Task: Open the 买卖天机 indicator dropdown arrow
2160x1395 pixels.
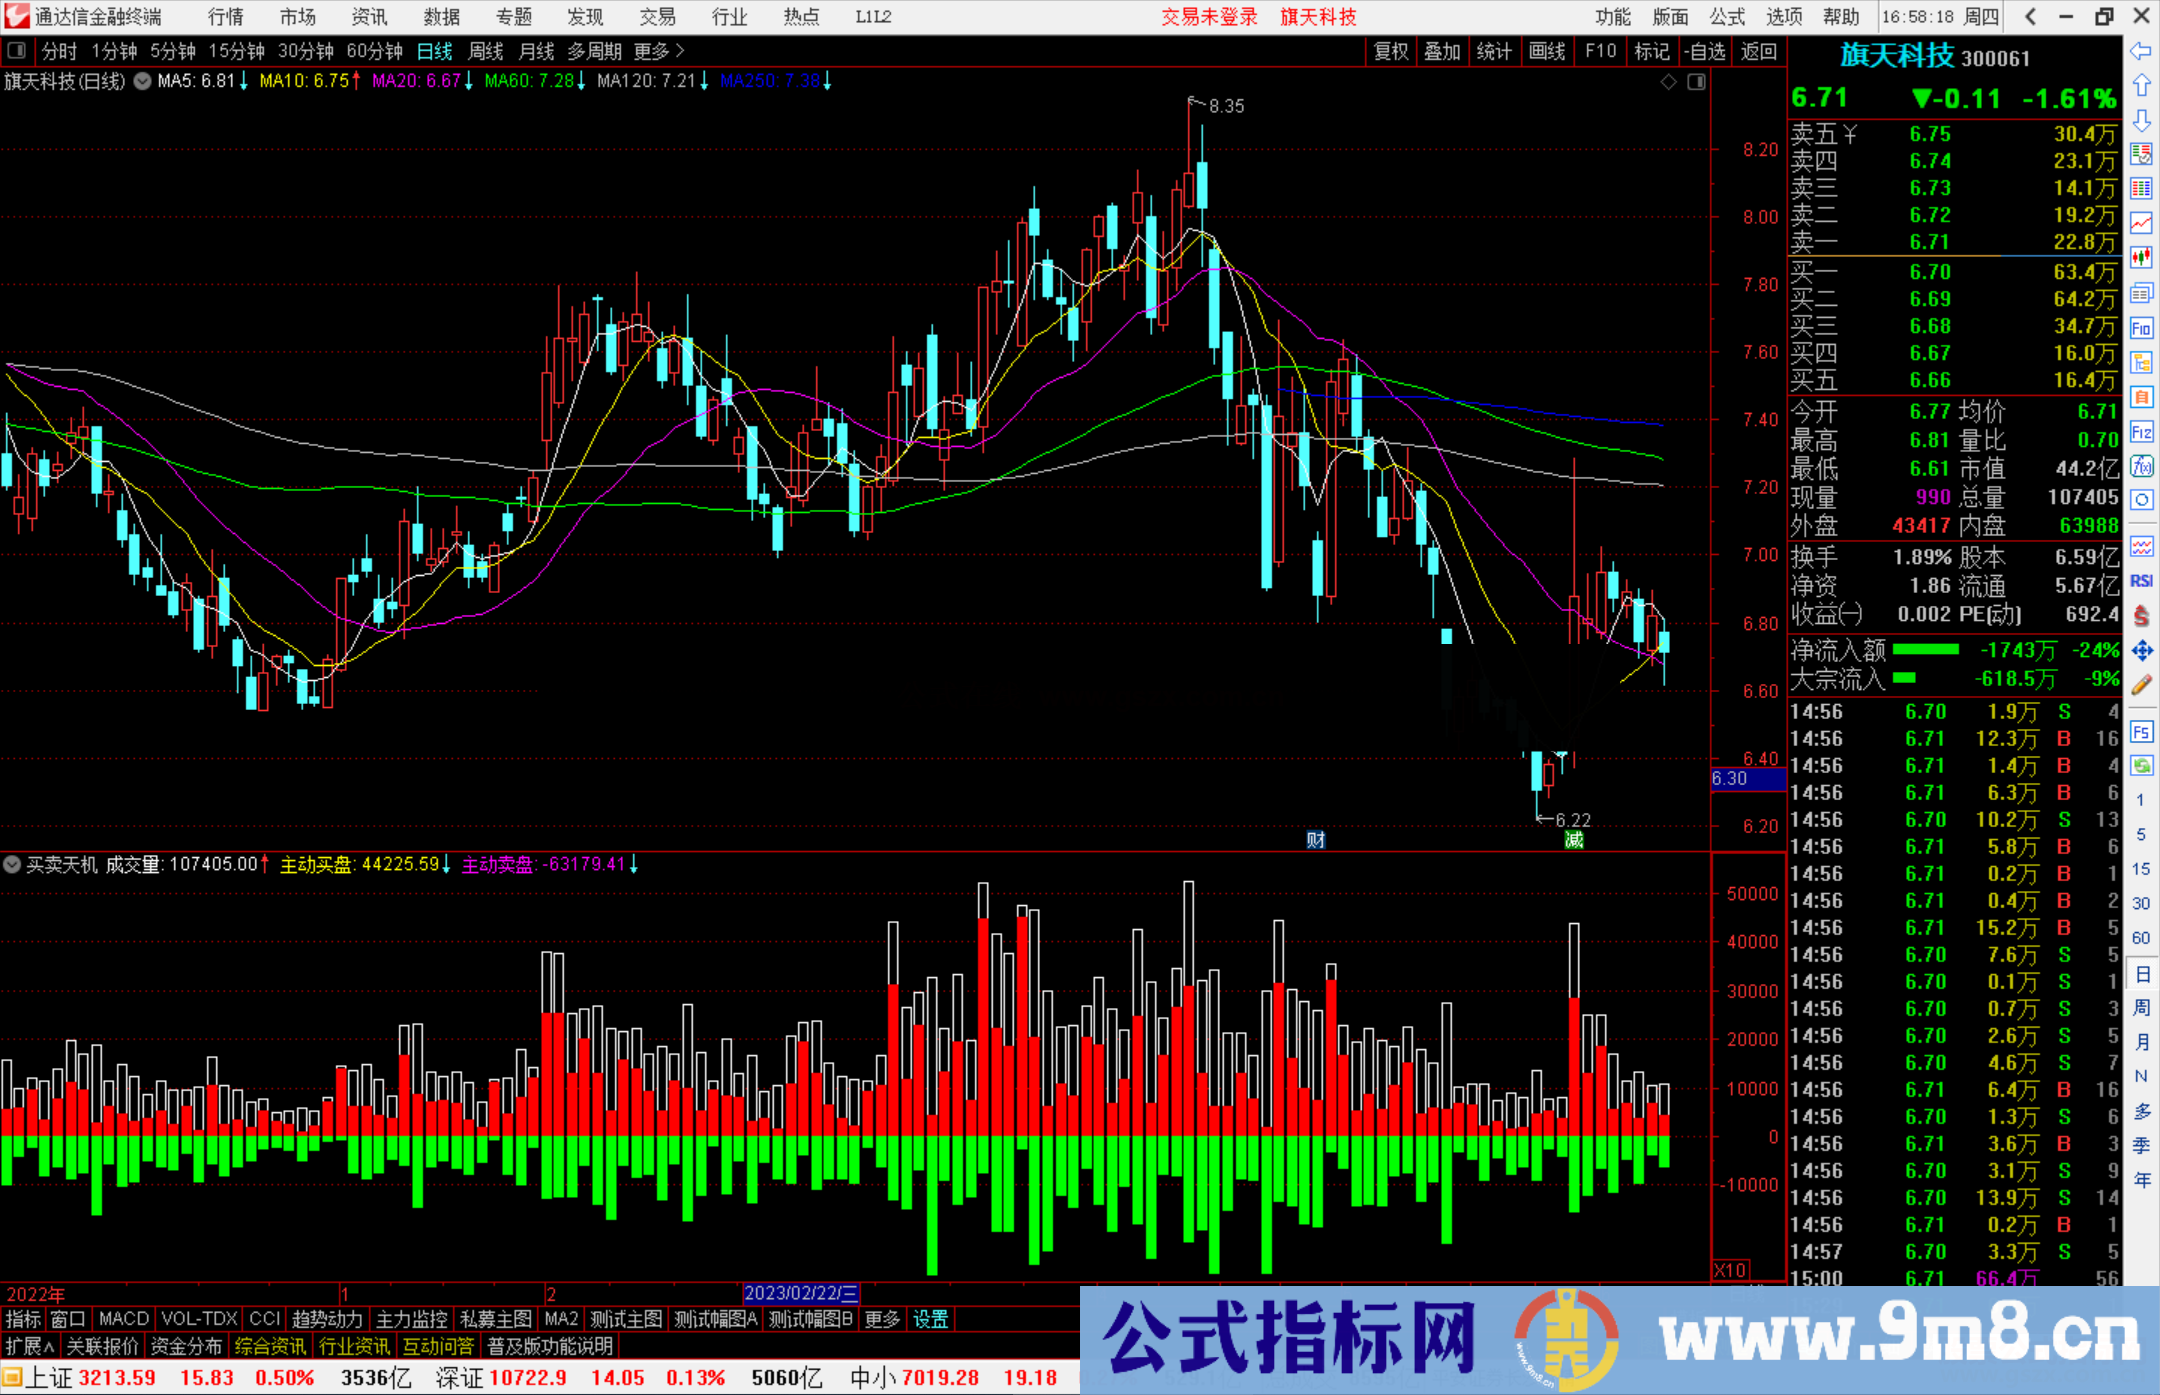Action: pyautogui.click(x=13, y=864)
